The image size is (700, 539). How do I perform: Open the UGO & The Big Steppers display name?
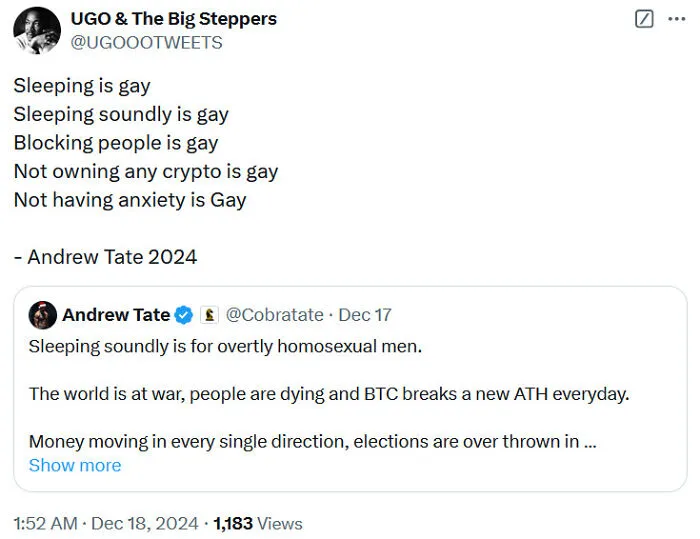click(x=174, y=19)
